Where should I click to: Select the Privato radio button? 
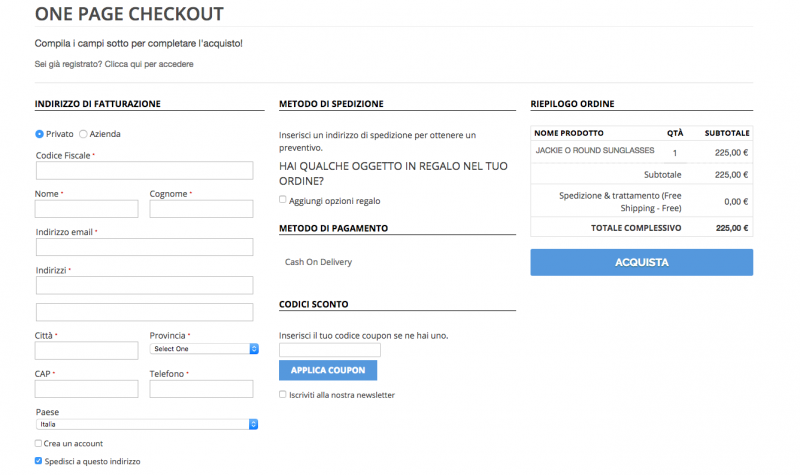coord(39,134)
